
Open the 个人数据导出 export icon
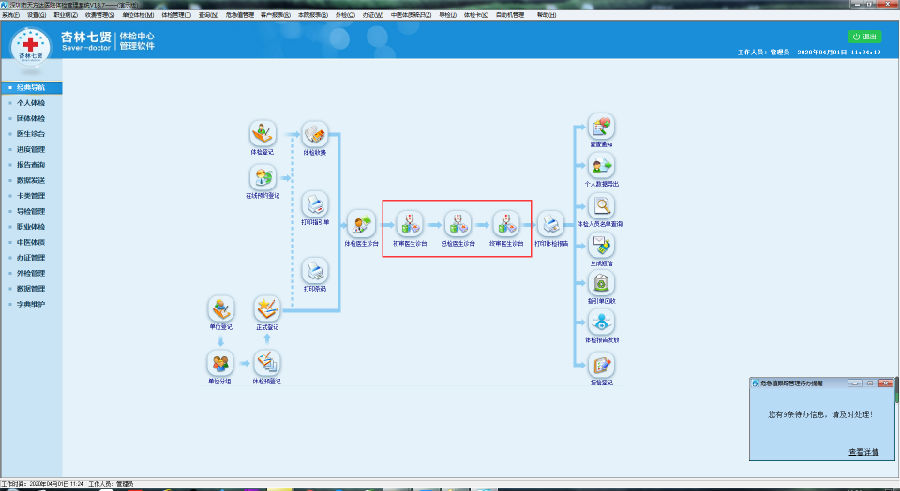click(x=601, y=166)
